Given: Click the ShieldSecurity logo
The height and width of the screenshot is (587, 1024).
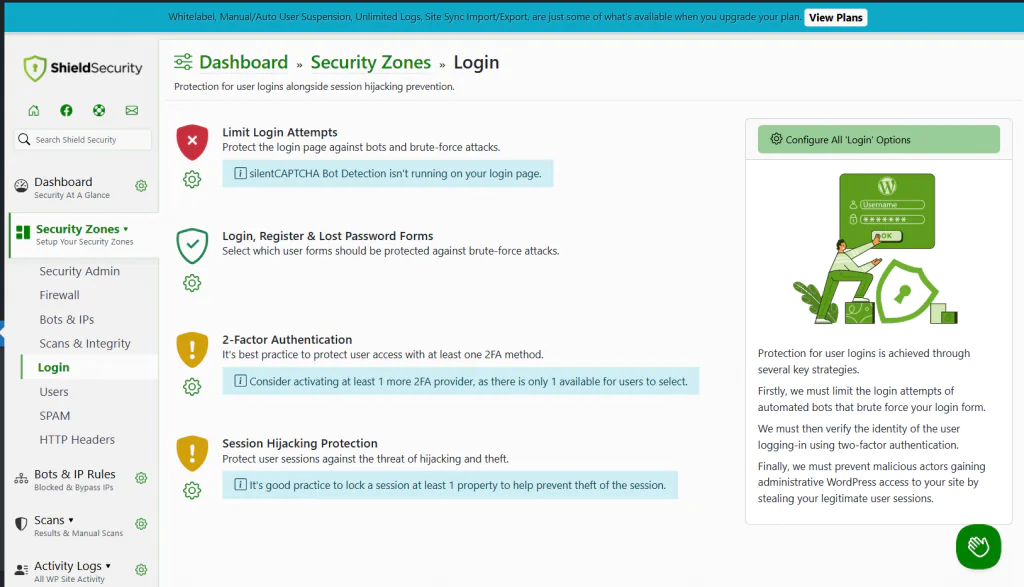Looking at the screenshot, I should pos(82,68).
